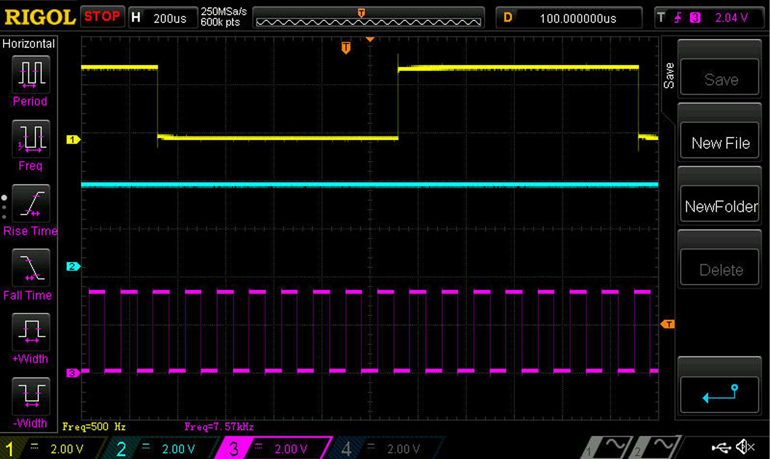This screenshot has width=770, height=459.
Task: Select the -Width measurement icon
Action: pyautogui.click(x=30, y=396)
